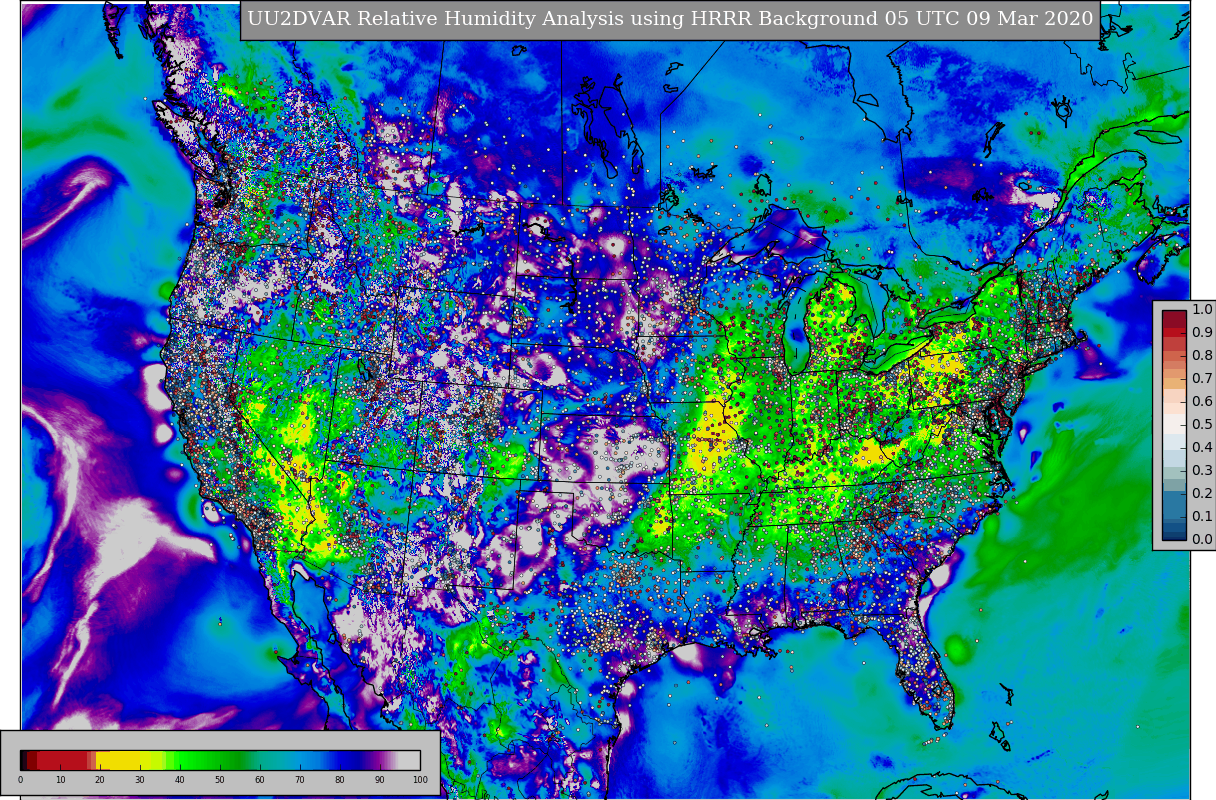This screenshot has width=1216, height=800.
Task: Click the 0.2 label on the right colorbar
Action: click(1202, 494)
